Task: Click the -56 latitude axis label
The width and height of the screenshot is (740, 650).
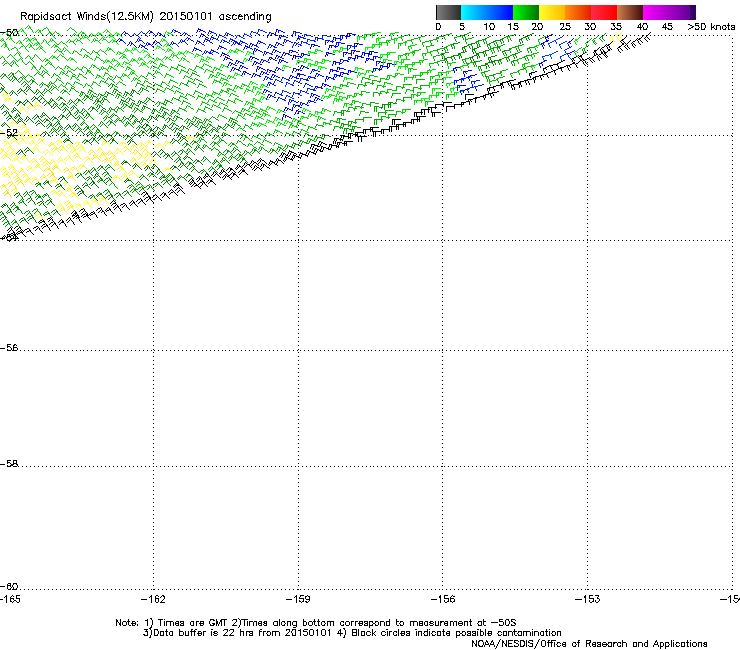Action: click(x=9, y=347)
